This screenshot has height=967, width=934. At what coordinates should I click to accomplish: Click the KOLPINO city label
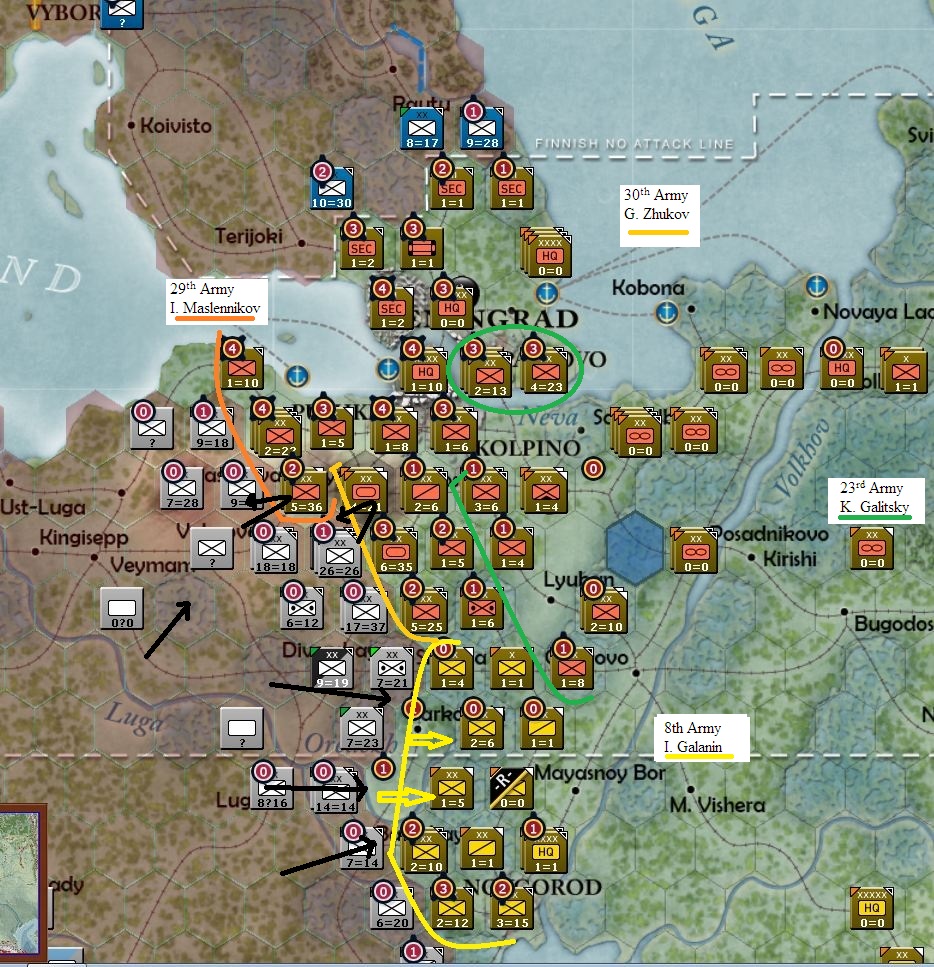tap(528, 448)
